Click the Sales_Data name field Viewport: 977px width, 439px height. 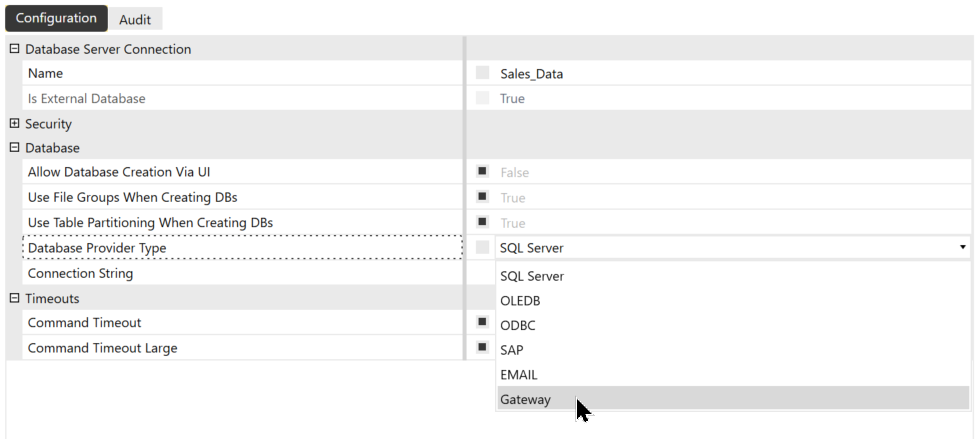click(531, 73)
